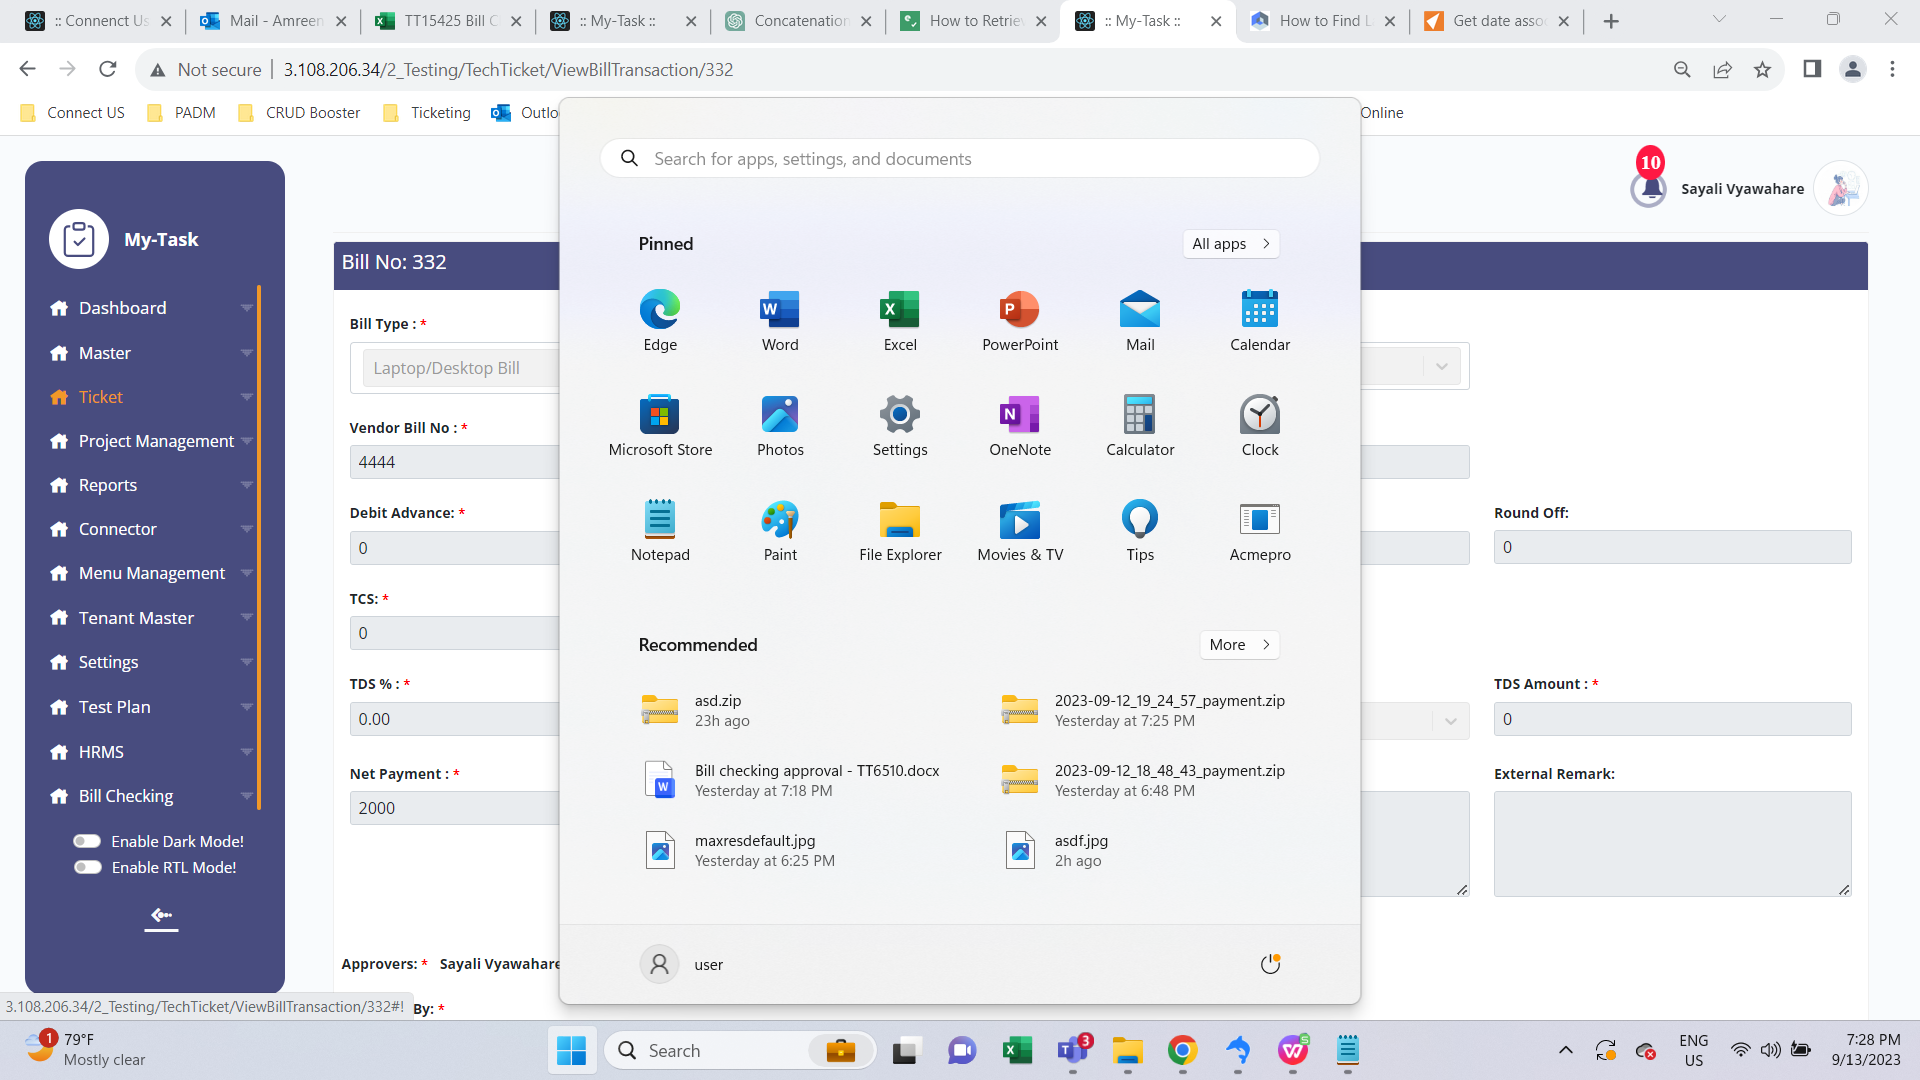The height and width of the screenshot is (1080, 1920).
Task: Open Paint from the Start menu
Action: tap(780, 530)
